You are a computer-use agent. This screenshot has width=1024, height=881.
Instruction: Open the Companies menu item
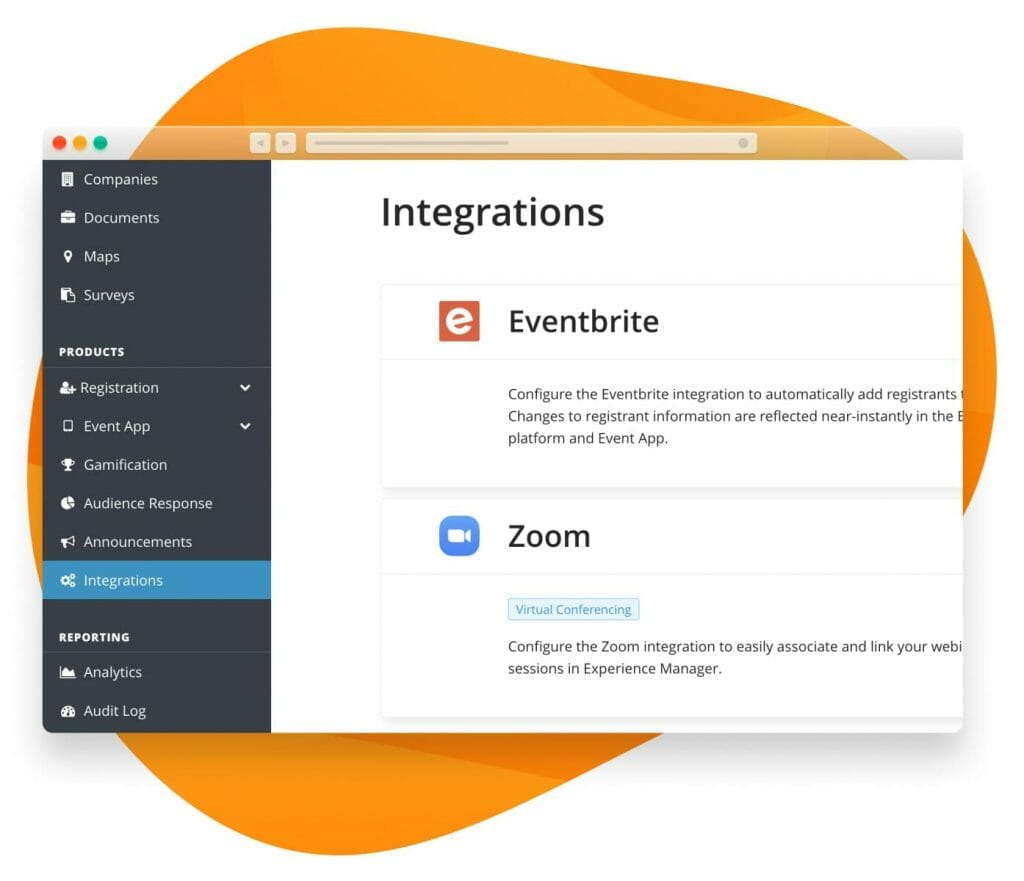click(157, 179)
